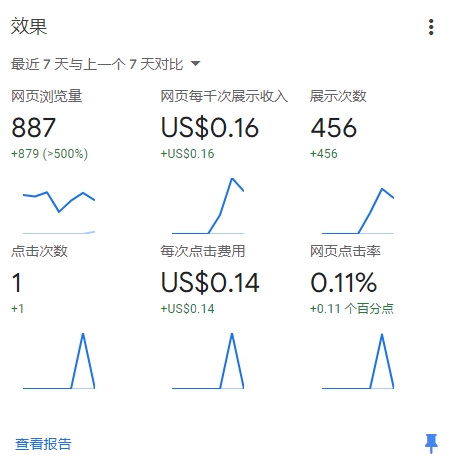Click the US$0.14 cost-per-click value
455x467 pixels.
[210, 283]
